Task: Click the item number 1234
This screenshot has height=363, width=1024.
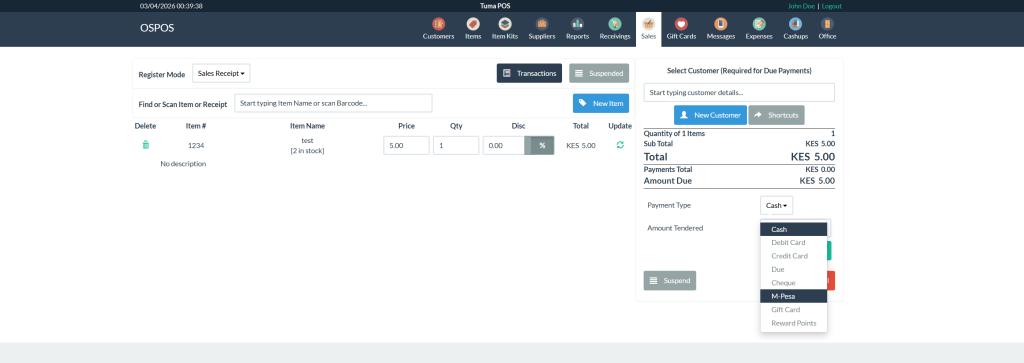Action: 196,146
